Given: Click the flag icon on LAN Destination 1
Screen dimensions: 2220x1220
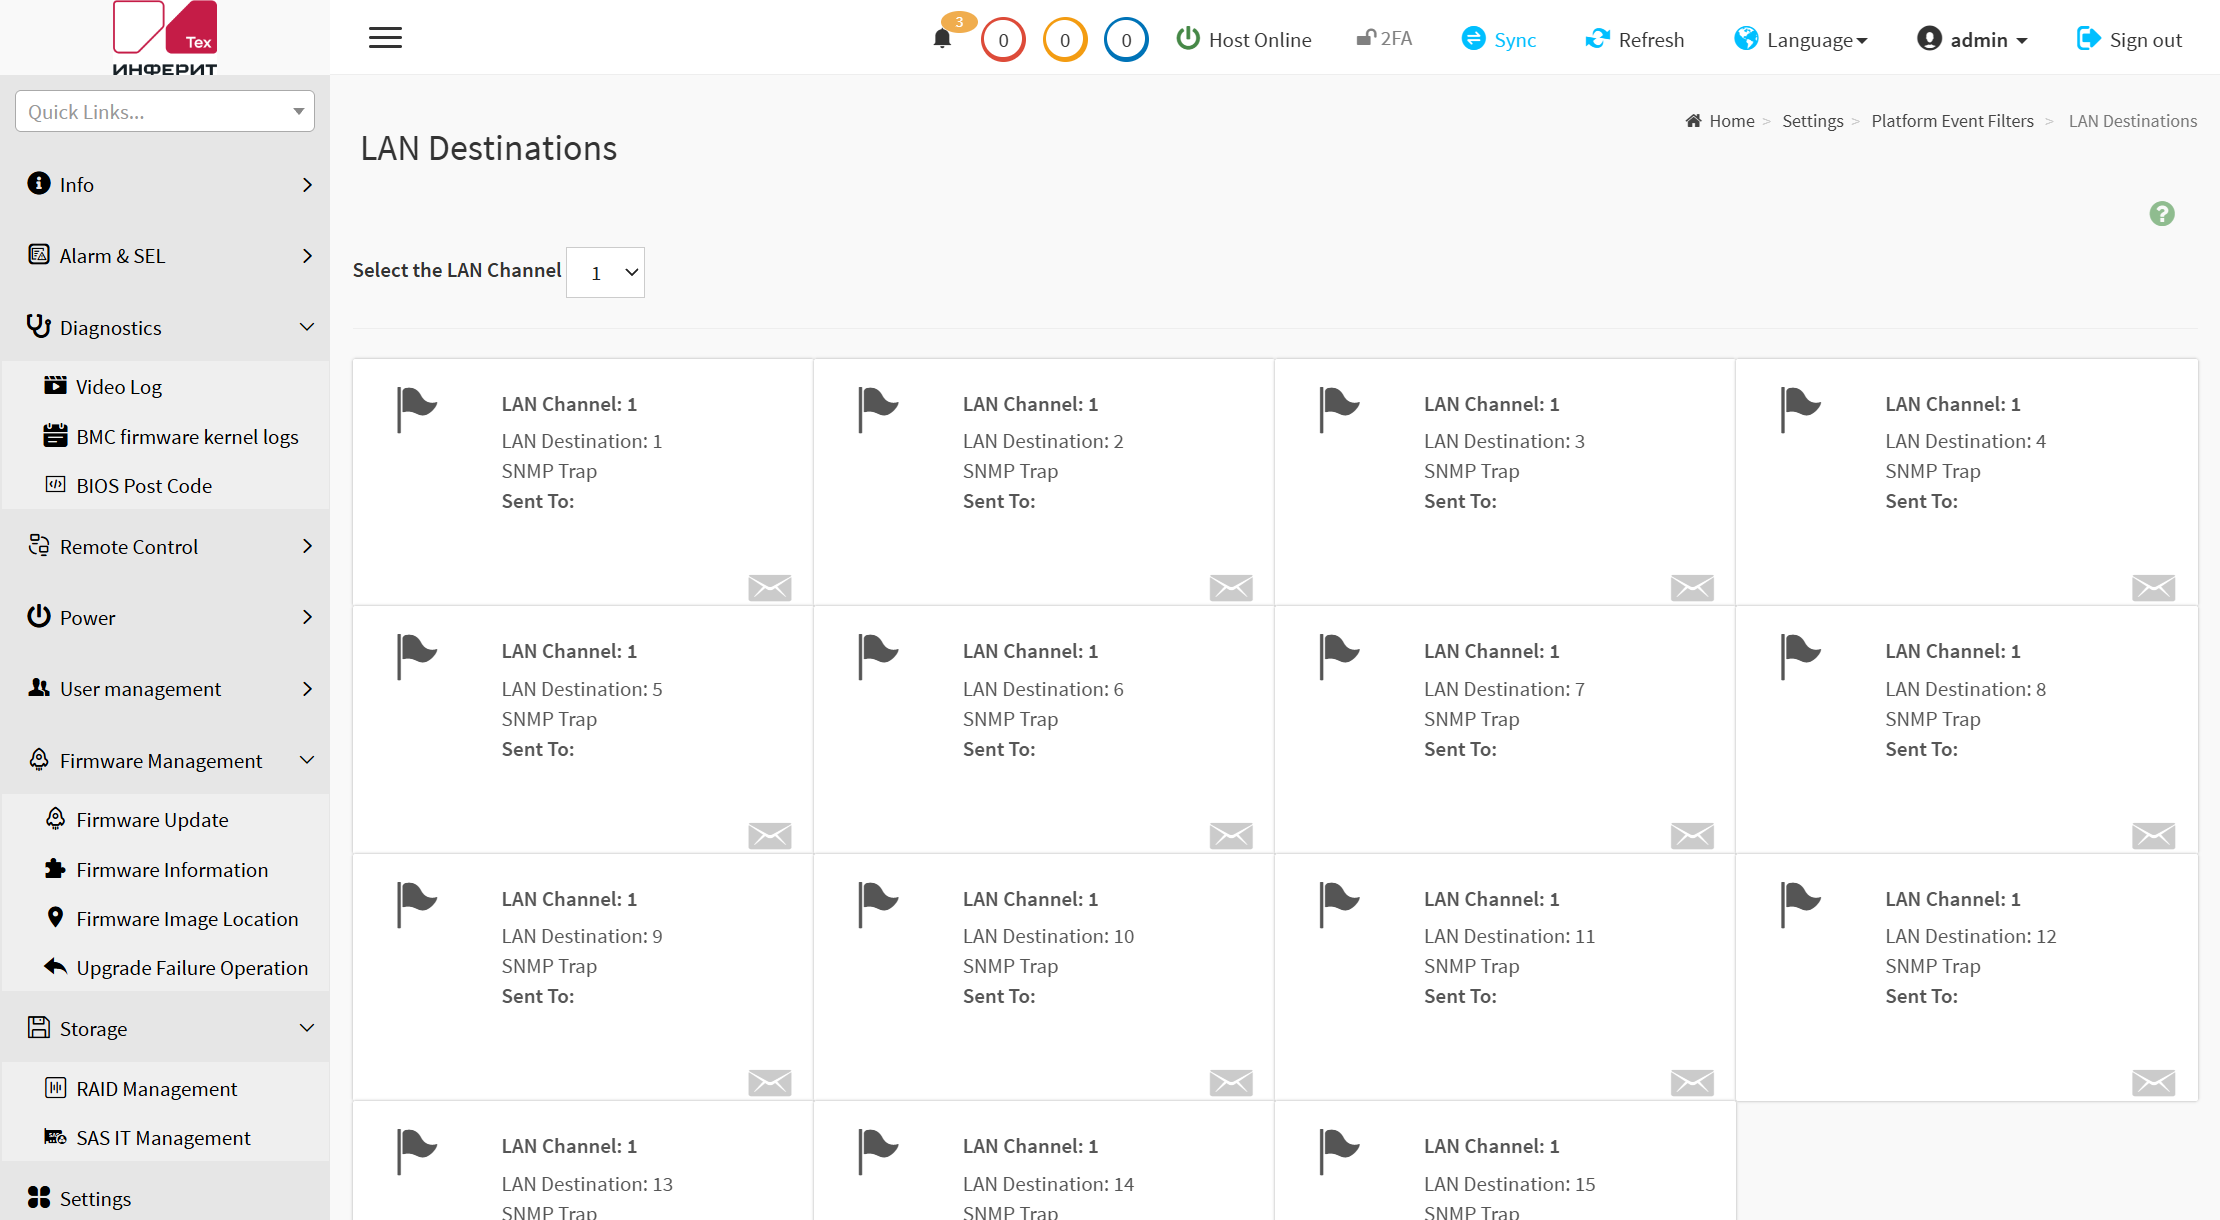Looking at the screenshot, I should 417,409.
